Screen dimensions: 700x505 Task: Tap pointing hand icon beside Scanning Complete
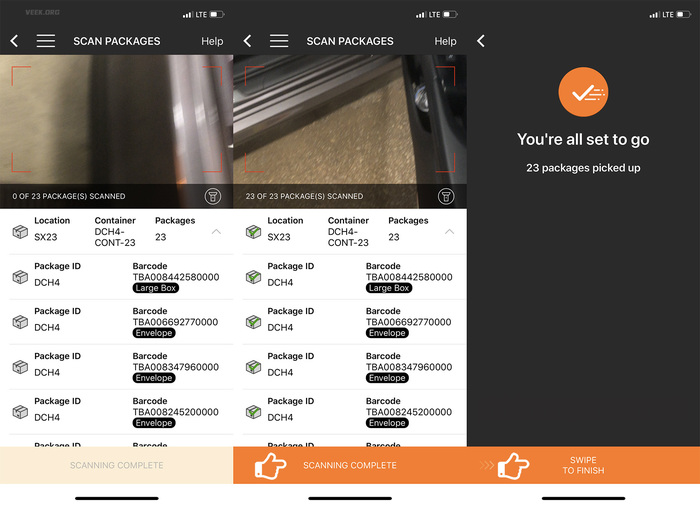271,465
